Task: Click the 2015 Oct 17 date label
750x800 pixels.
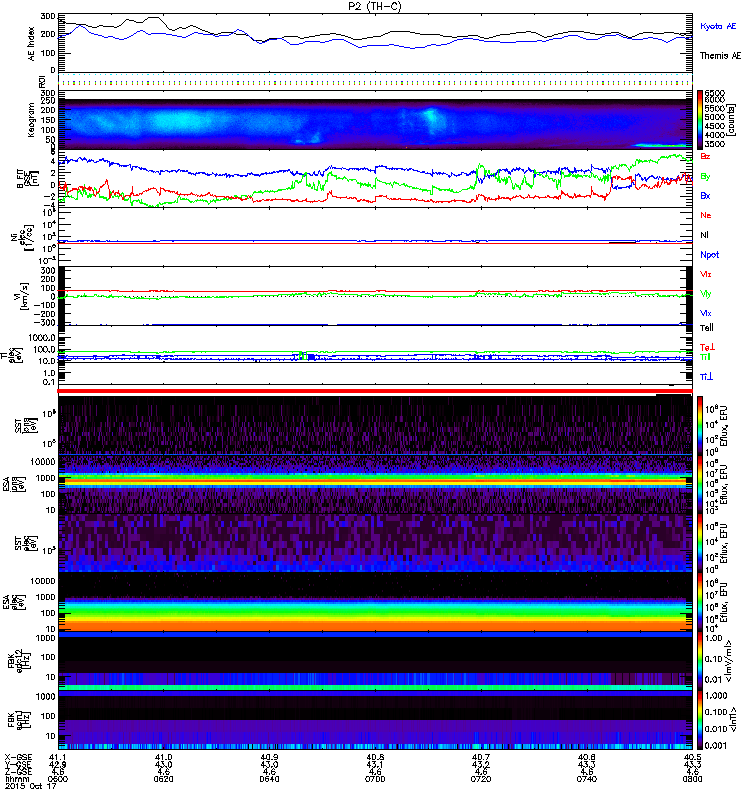Action: pyautogui.click(x=28, y=788)
